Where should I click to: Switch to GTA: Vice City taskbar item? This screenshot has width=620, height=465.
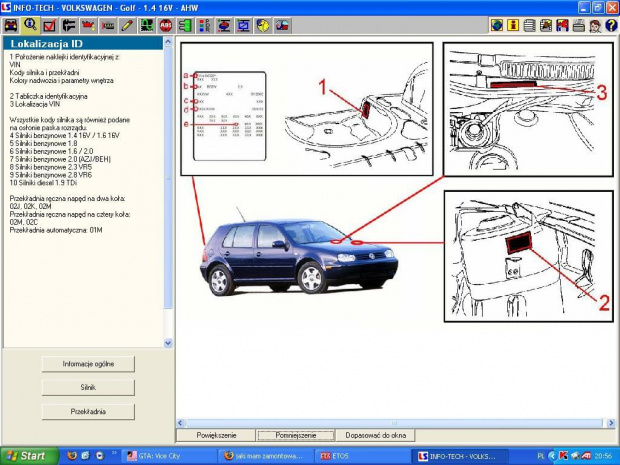click(169, 456)
